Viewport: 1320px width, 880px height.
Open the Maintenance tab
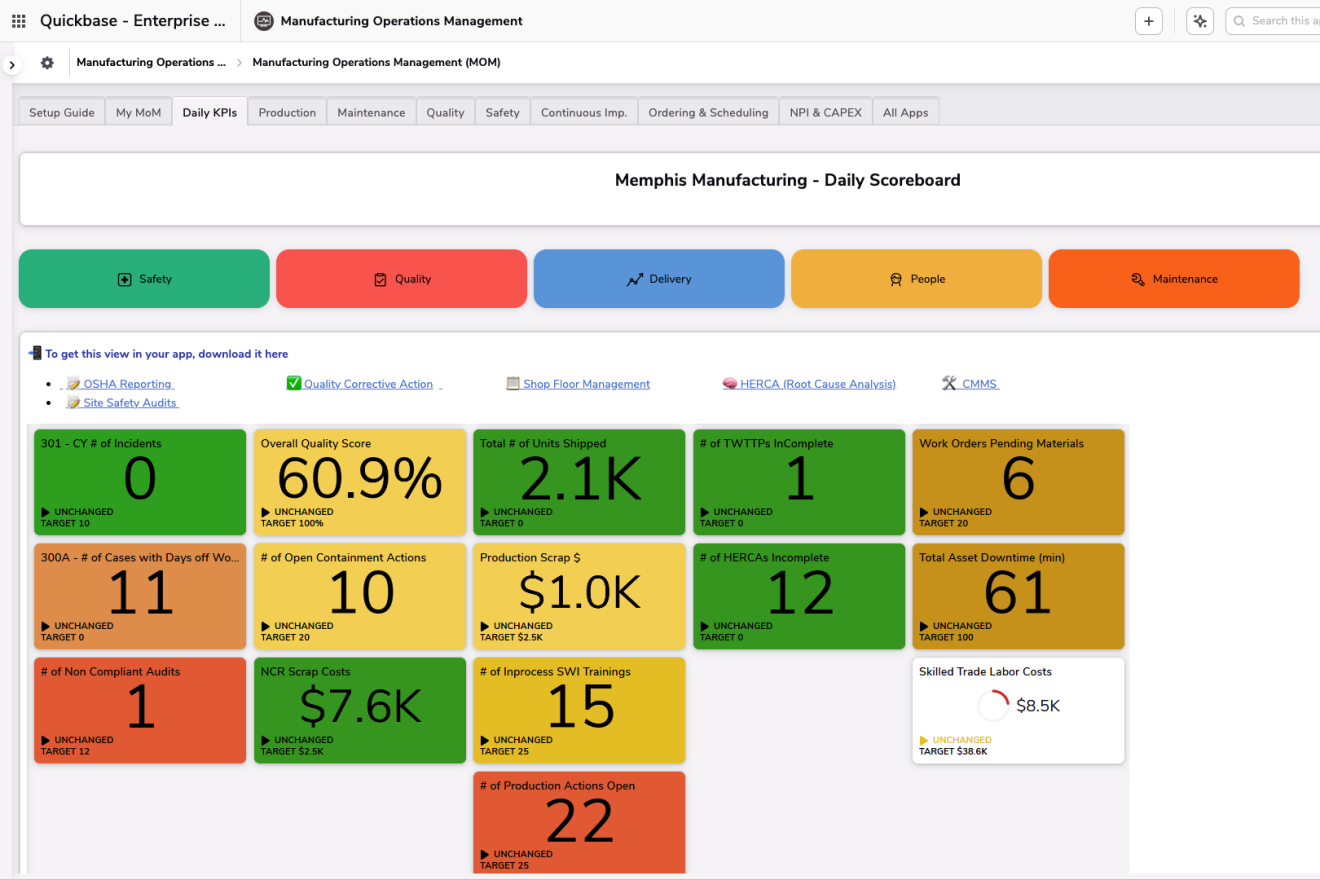tap(371, 113)
